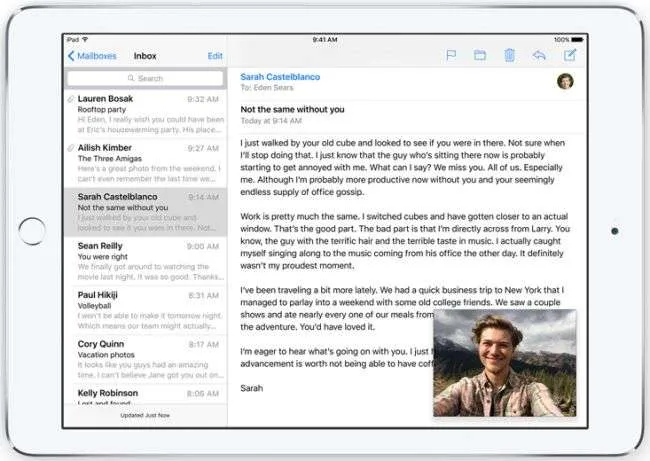650x461 pixels.
Task: Tap the Mailboxes back link
Action: [x=92, y=56]
